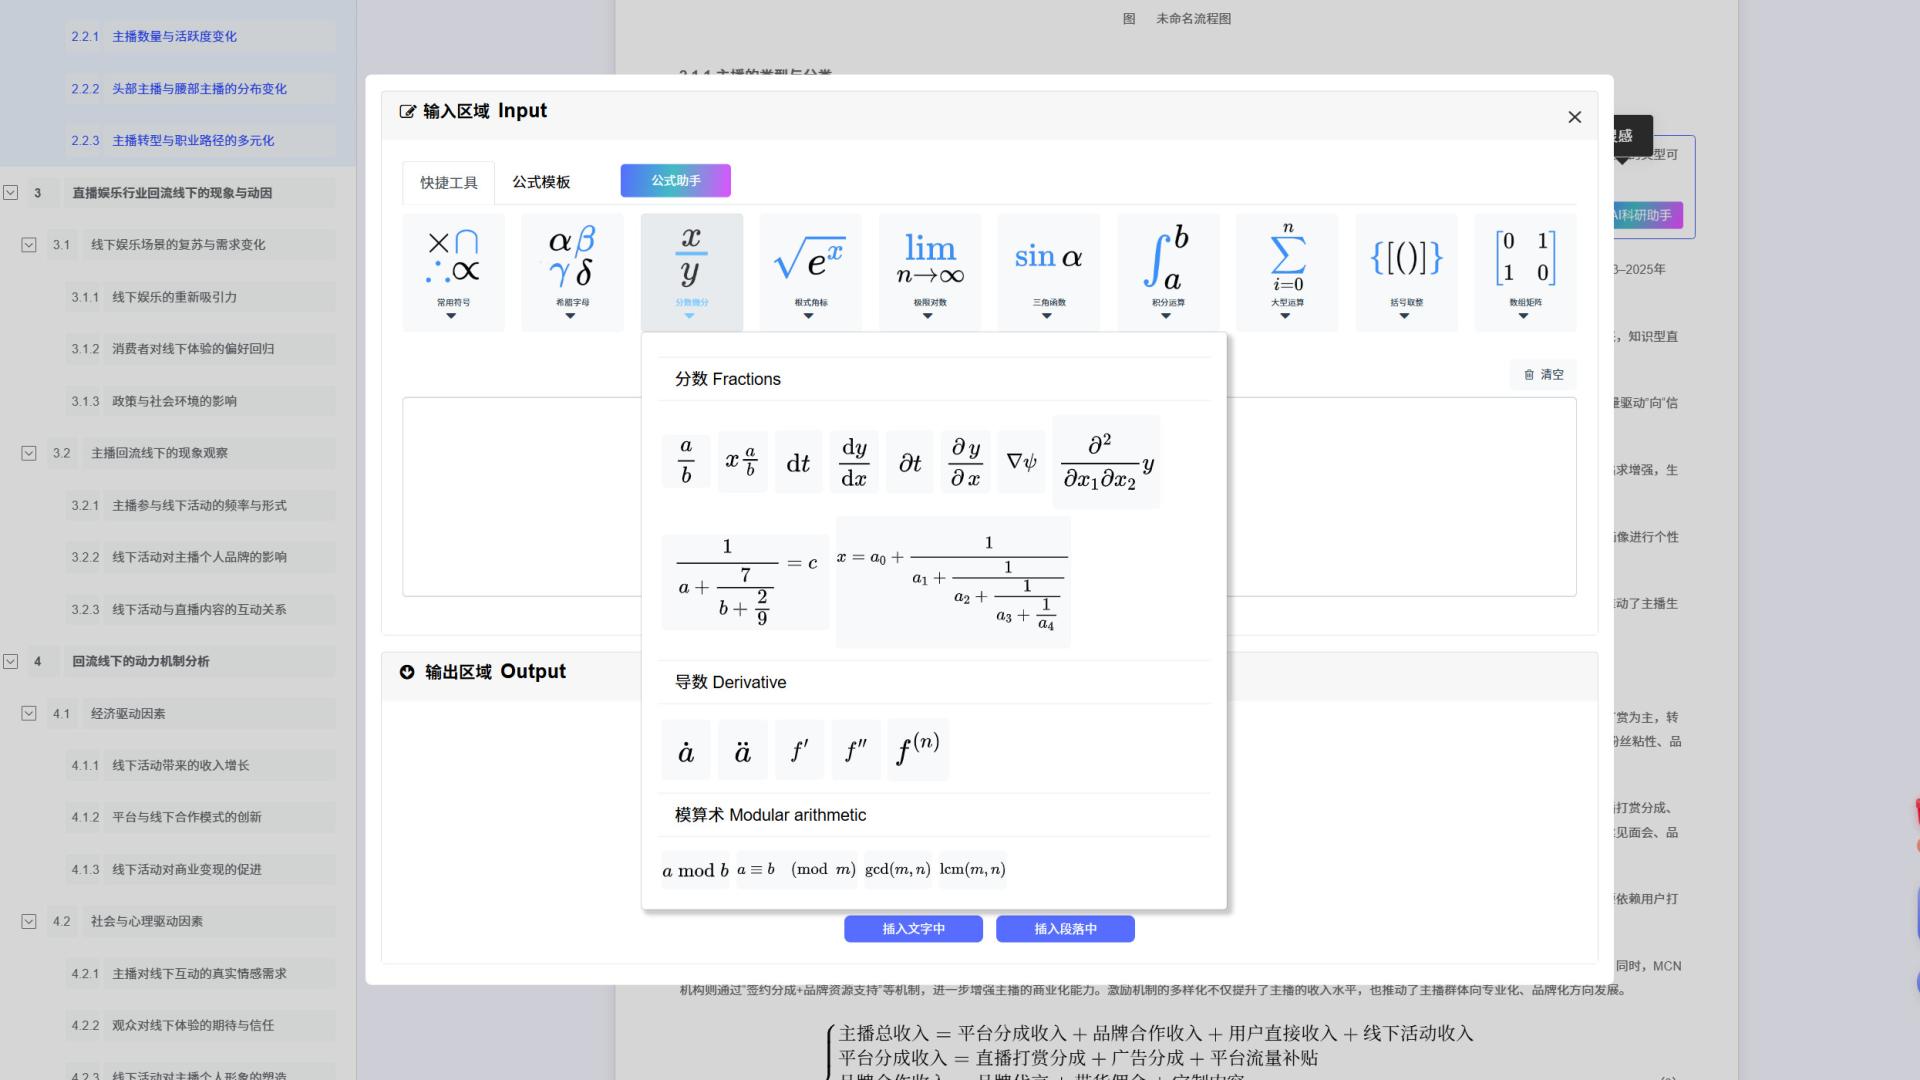Viewport: 1920px width, 1080px height.
Task: Expand the dropdown under 常用符号
Action: tap(452, 316)
